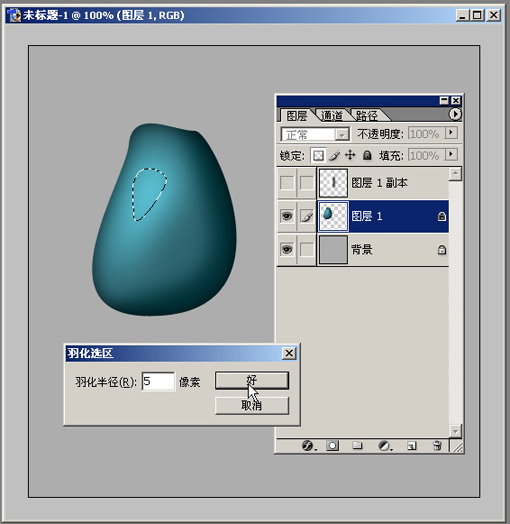Minimize the 未标题-1 document window

(462, 15)
